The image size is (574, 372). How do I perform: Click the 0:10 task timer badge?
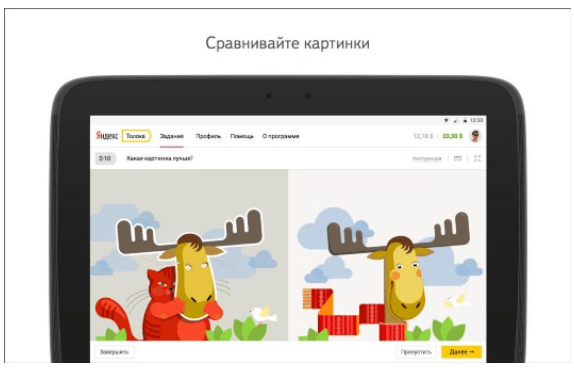pos(105,158)
